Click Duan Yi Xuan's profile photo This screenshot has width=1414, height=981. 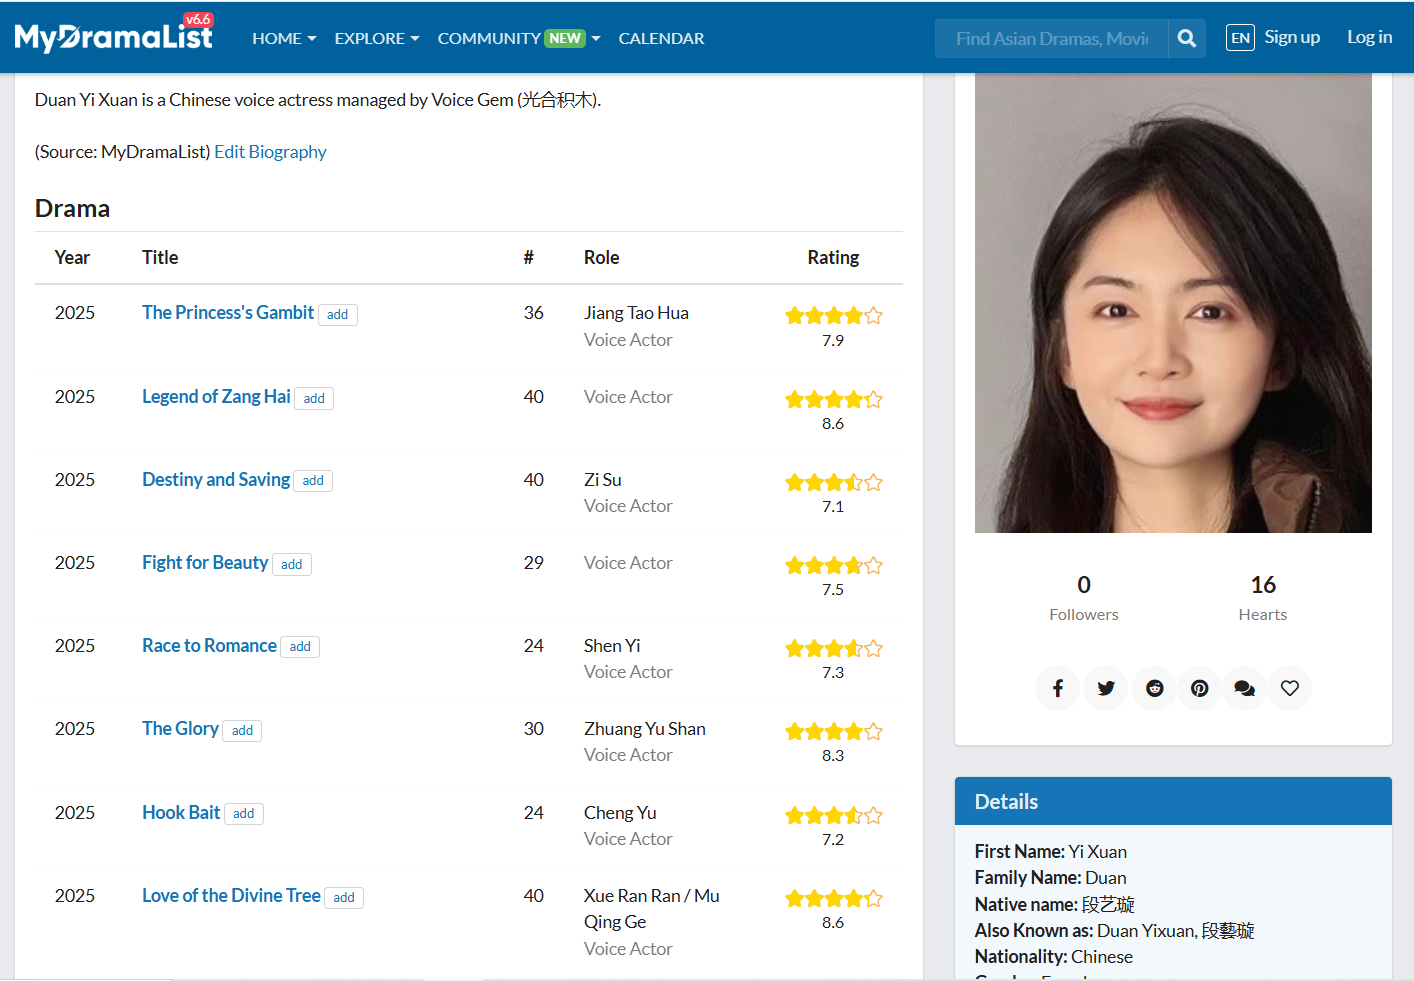click(1173, 303)
